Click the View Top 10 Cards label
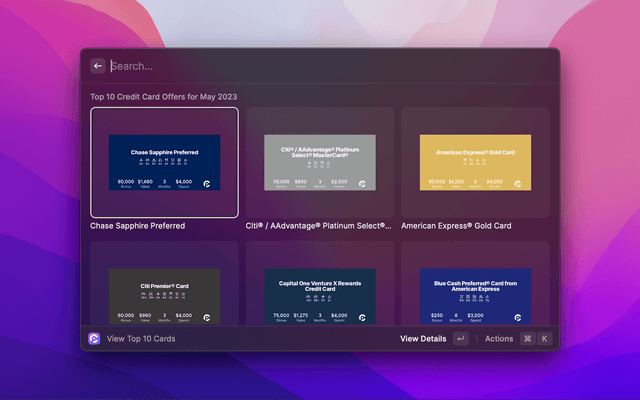This screenshot has height=400, width=640. [141, 339]
